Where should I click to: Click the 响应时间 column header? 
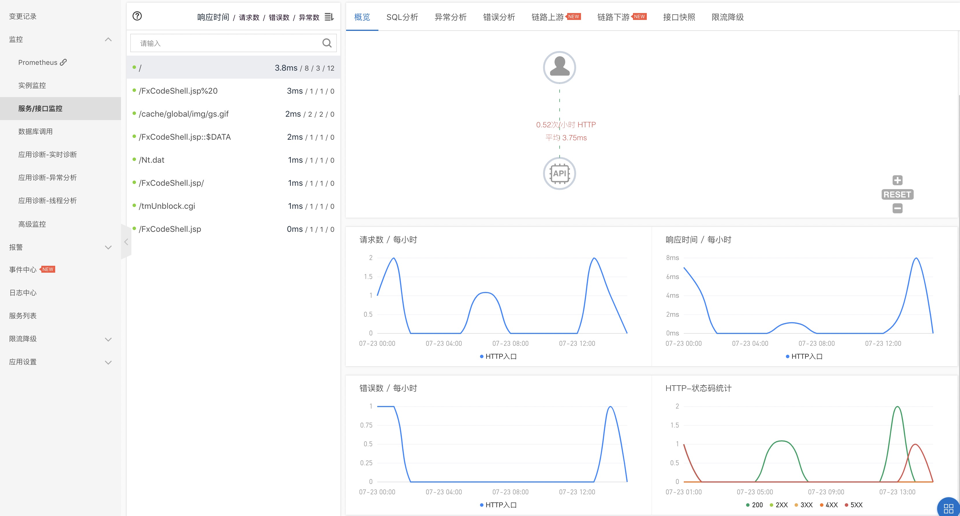(x=213, y=17)
